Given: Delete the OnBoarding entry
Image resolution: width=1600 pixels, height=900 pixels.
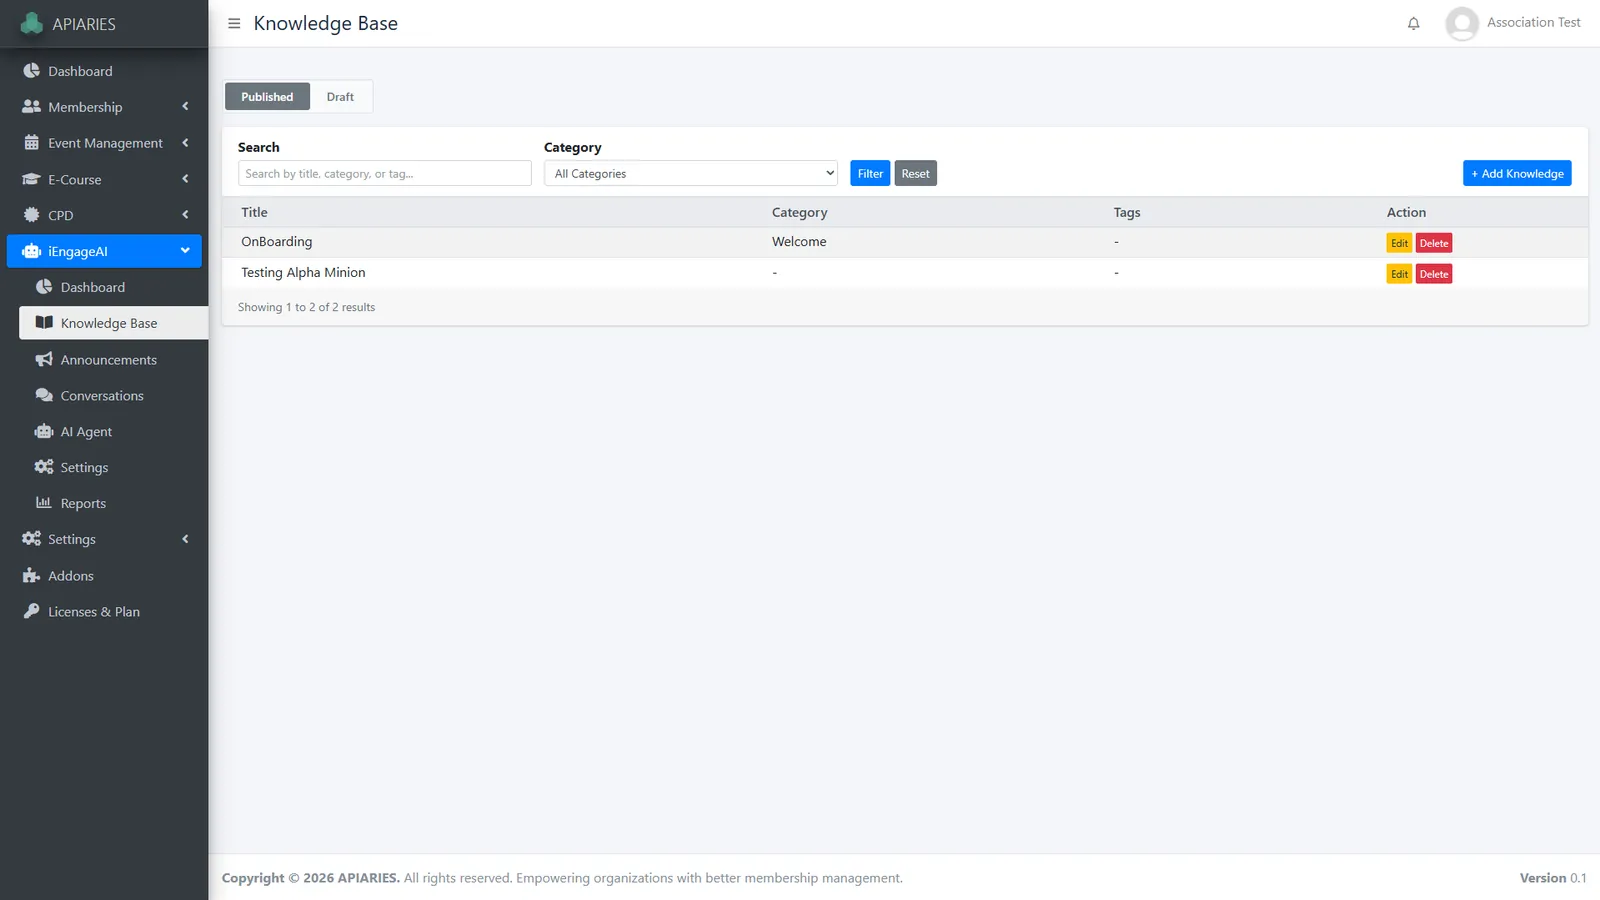Looking at the screenshot, I should [x=1434, y=243].
